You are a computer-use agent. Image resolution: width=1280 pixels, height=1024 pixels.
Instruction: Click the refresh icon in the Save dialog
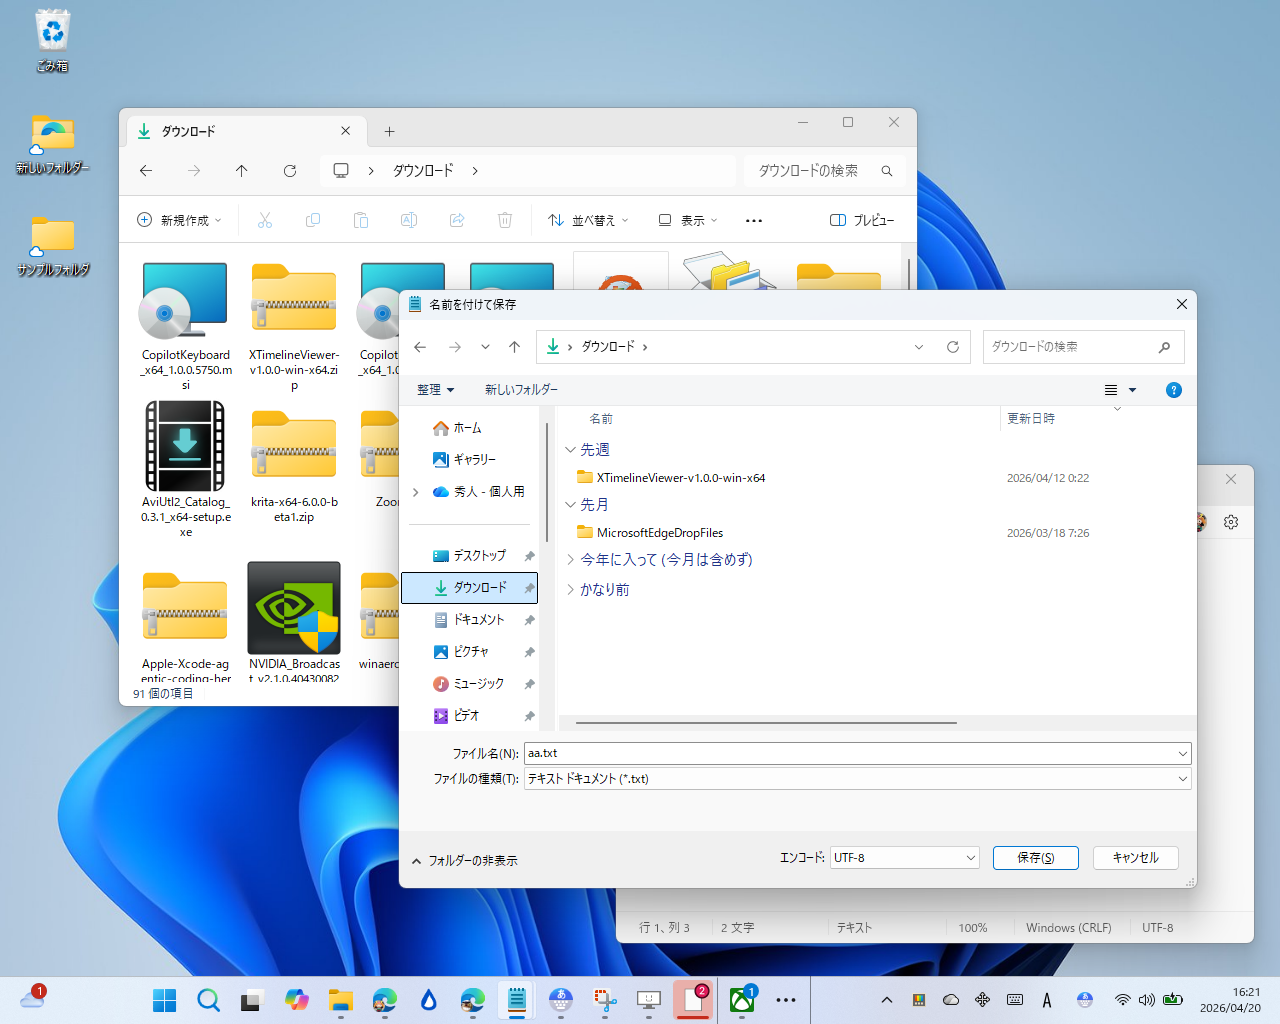pos(952,347)
